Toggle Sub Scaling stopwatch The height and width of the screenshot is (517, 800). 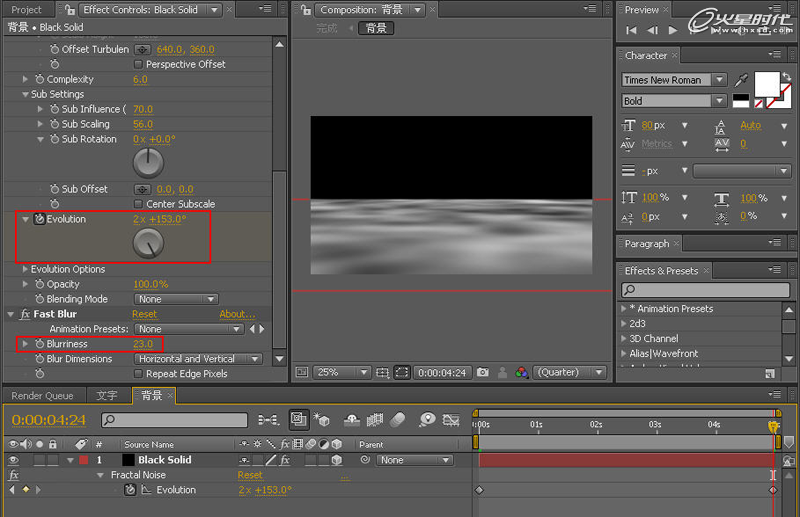tap(55, 124)
